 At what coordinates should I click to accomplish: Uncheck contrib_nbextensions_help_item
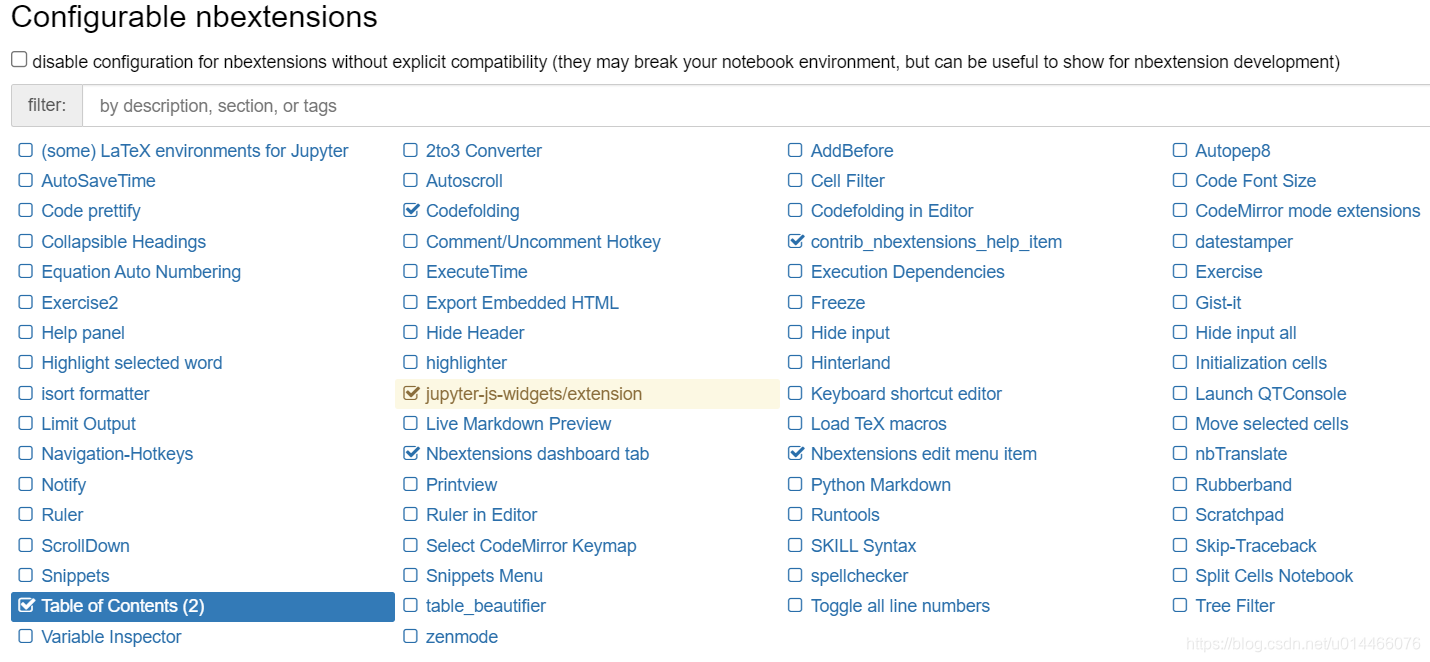click(x=795, y=241)
